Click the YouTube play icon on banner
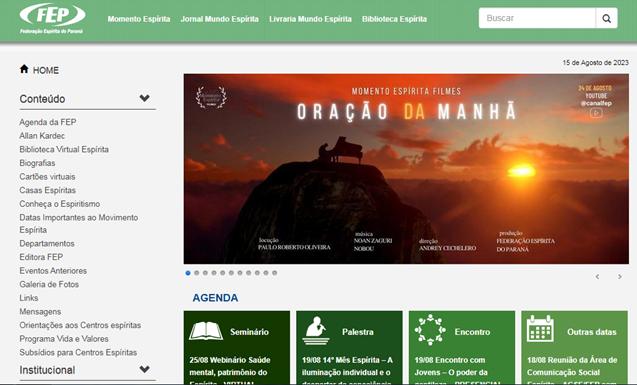Image resolution: width=637 pixels, height=385 pixels. (596, 113)
